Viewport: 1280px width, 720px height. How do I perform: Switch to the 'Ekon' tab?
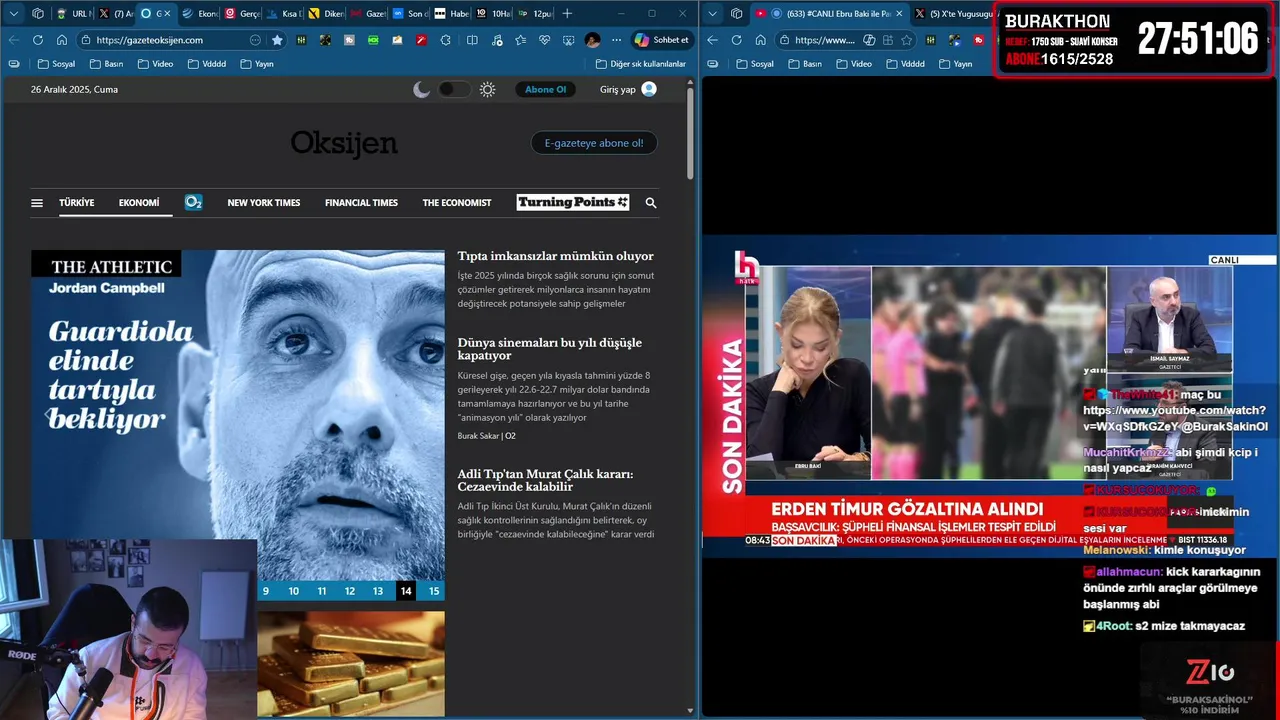200,14
